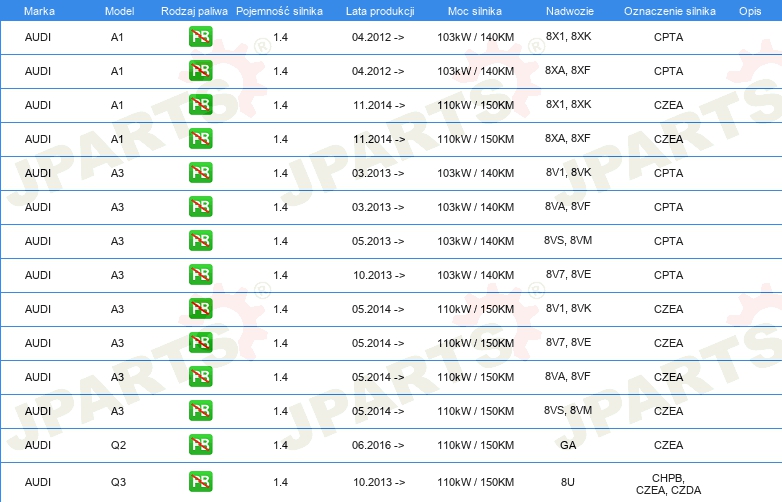The image size is (782, 502).
Task: Click the 8U body code cell
Action: 568,482
